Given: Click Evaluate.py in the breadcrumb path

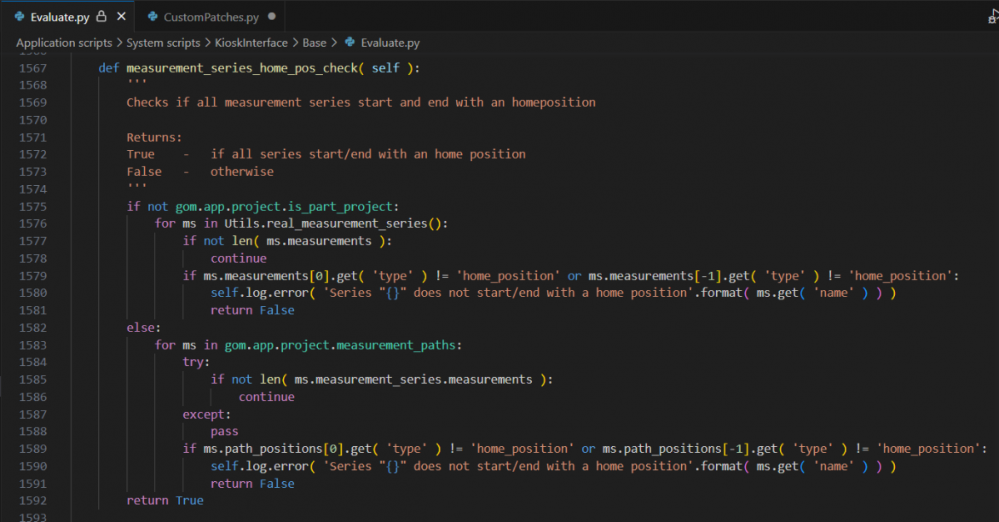Looking at the screenshot, I should (x=390, y=43).
